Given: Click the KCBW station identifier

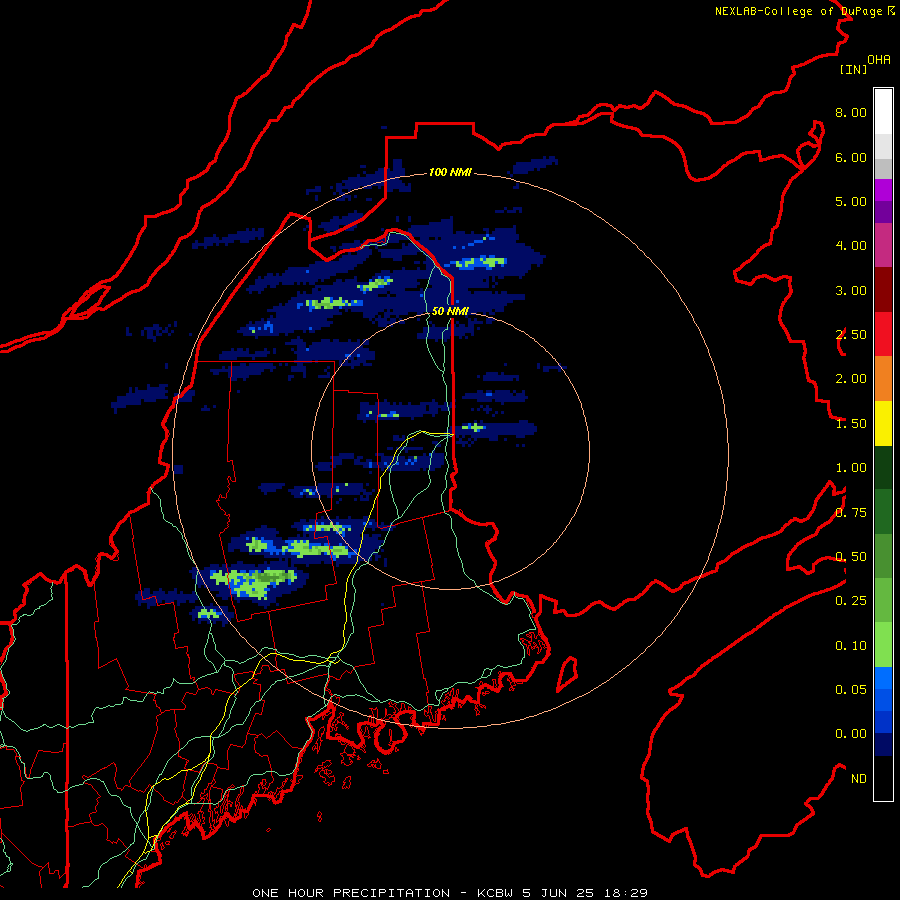Looking at the screenshot, I should pos(496,893).
